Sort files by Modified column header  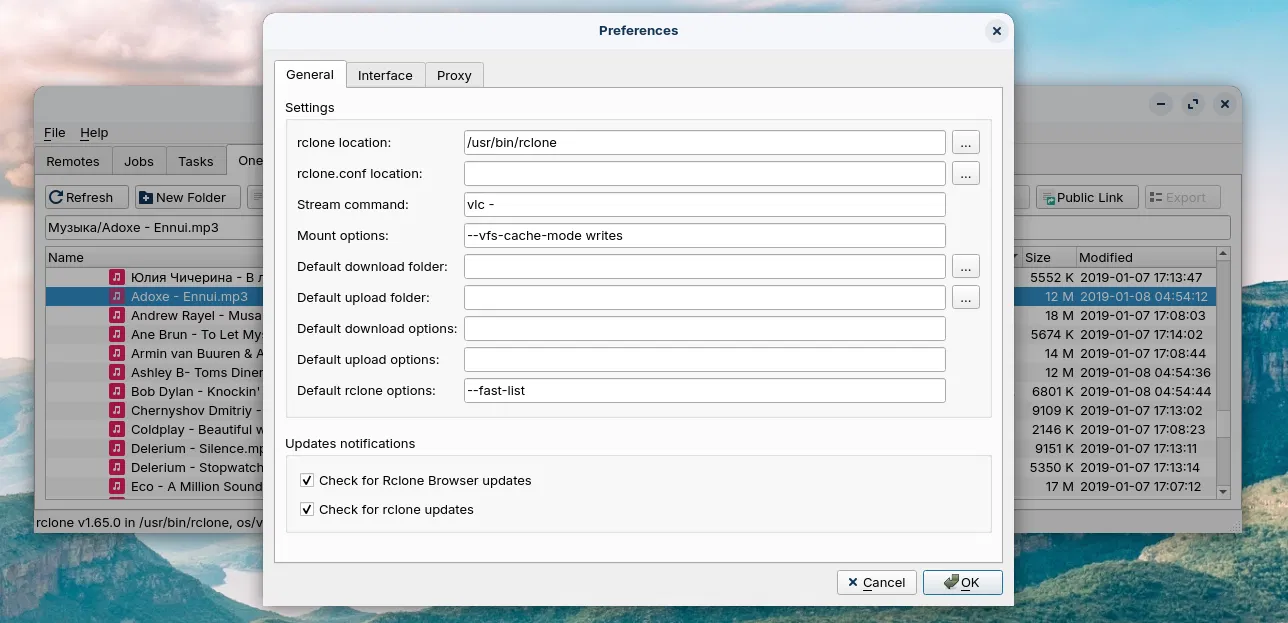pyautogui.click(x=1145, y=257)
